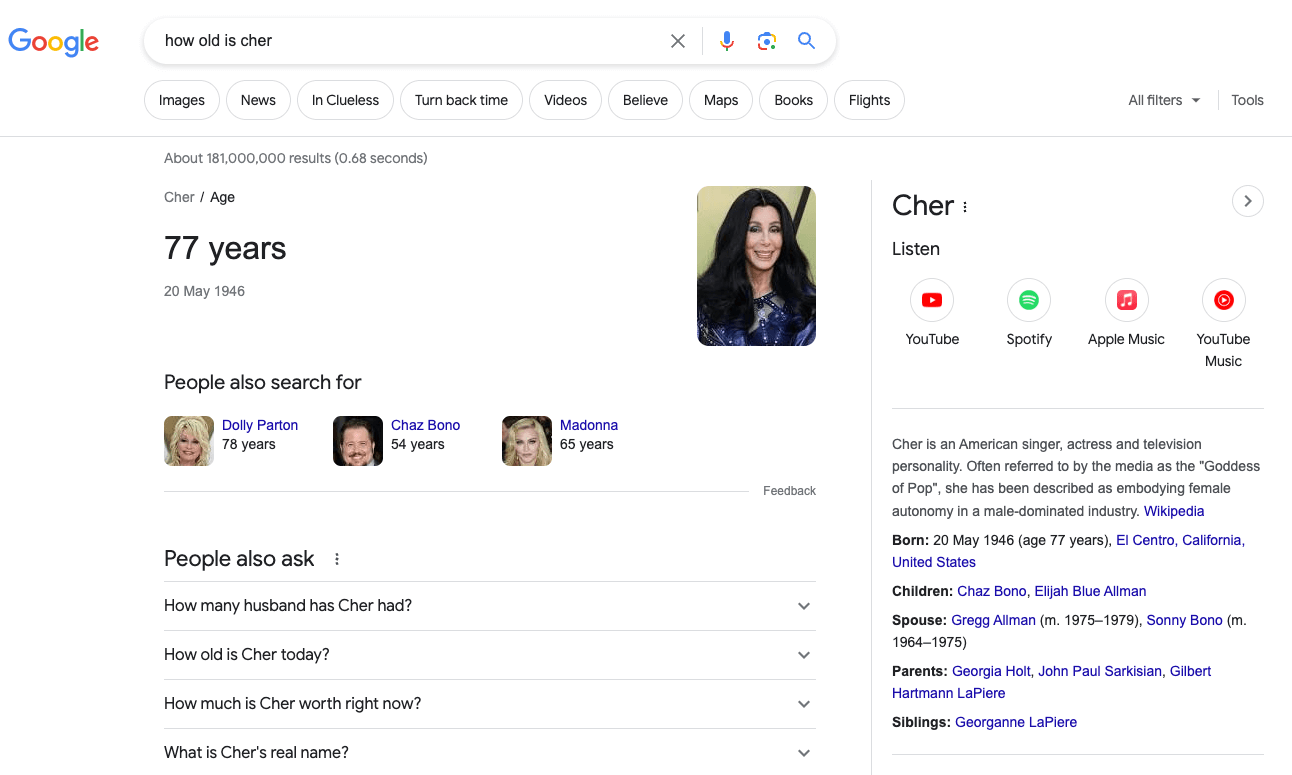Open the Wikipedia link in the description
This screenshot has width=1292, height=775.
1174,511
